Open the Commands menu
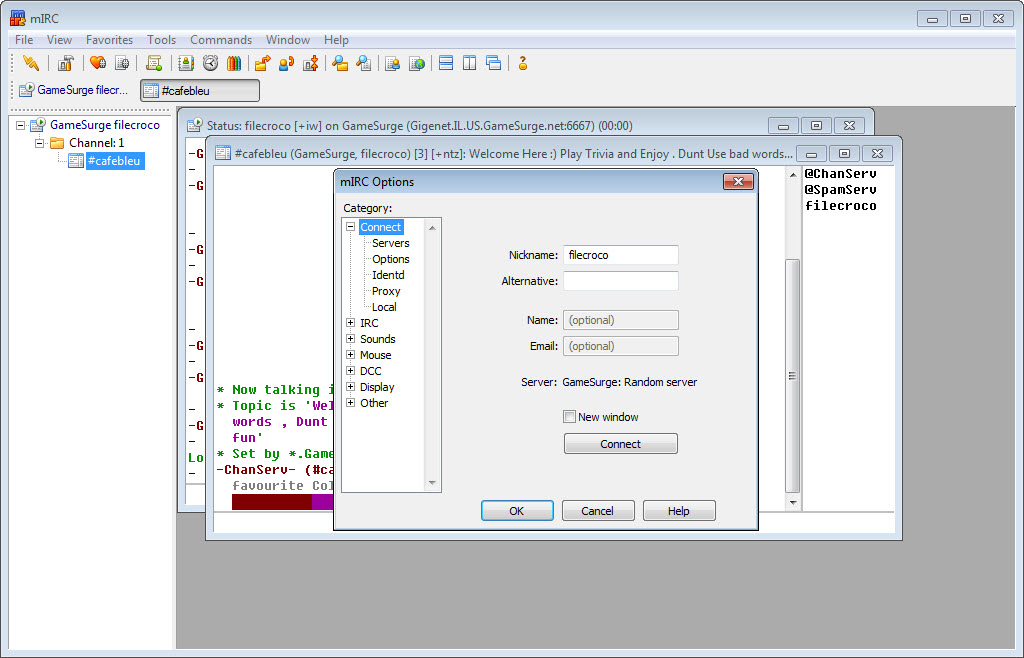Screen dimensions: 1024x658 (221, 40)
